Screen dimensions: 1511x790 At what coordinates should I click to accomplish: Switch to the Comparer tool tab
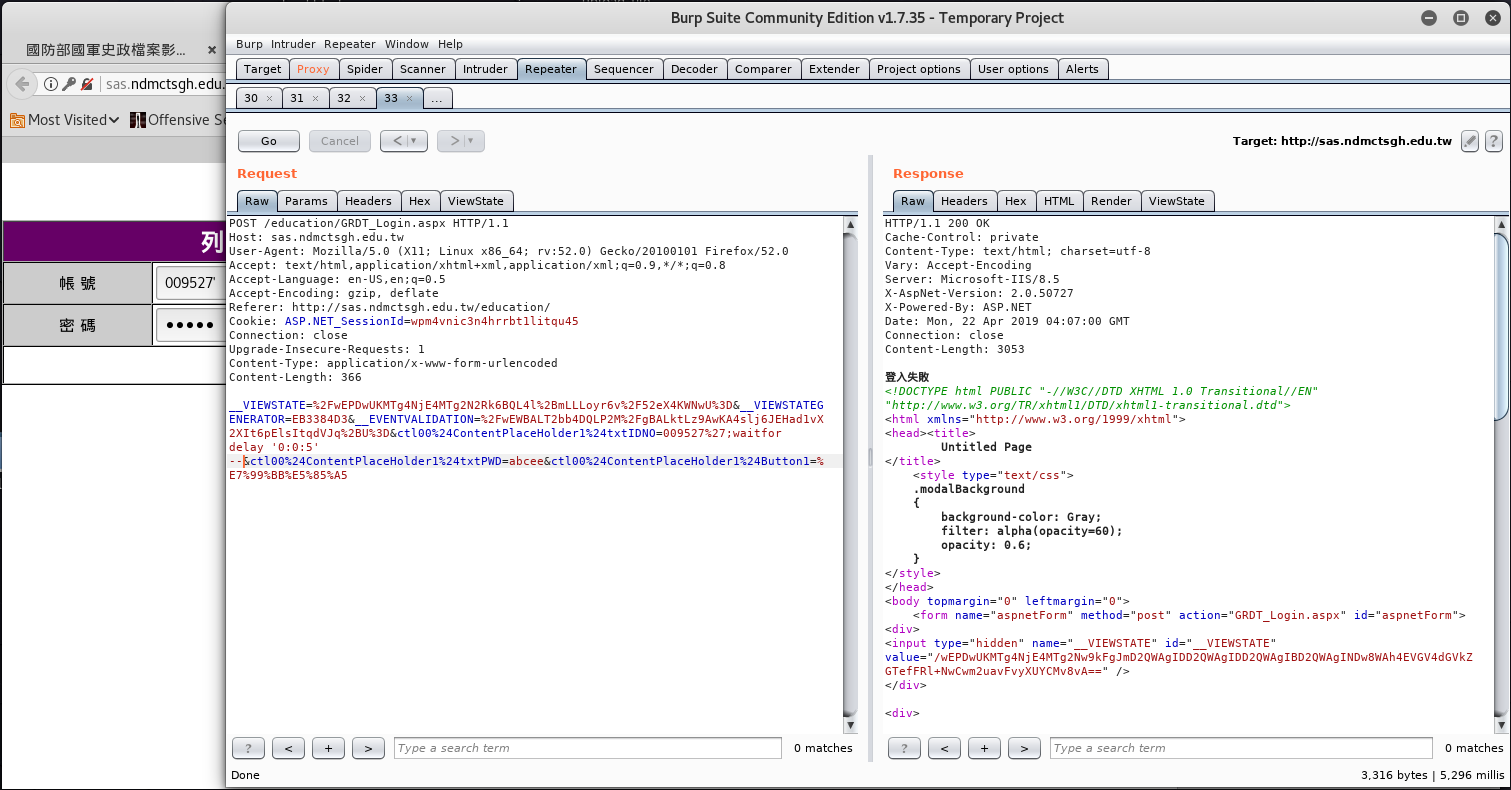click(x=763, y=69)
